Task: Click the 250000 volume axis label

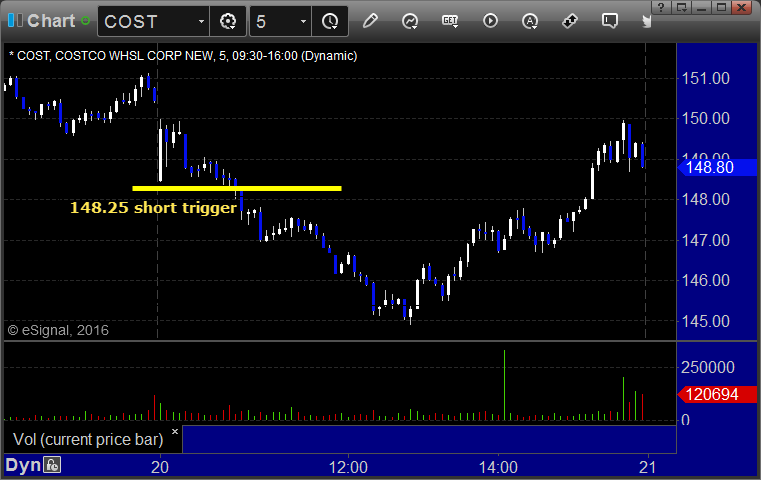Action: (x=708, y=367)
